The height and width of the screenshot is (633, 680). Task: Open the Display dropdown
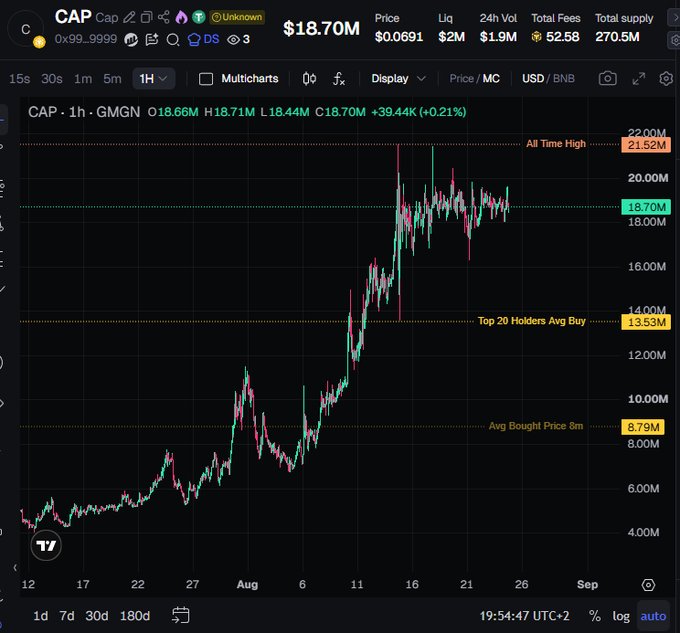[x=398, y=78]
